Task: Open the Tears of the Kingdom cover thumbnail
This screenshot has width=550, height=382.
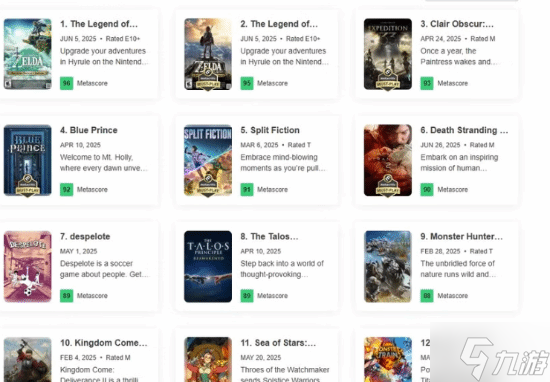Action: [28, 54]
